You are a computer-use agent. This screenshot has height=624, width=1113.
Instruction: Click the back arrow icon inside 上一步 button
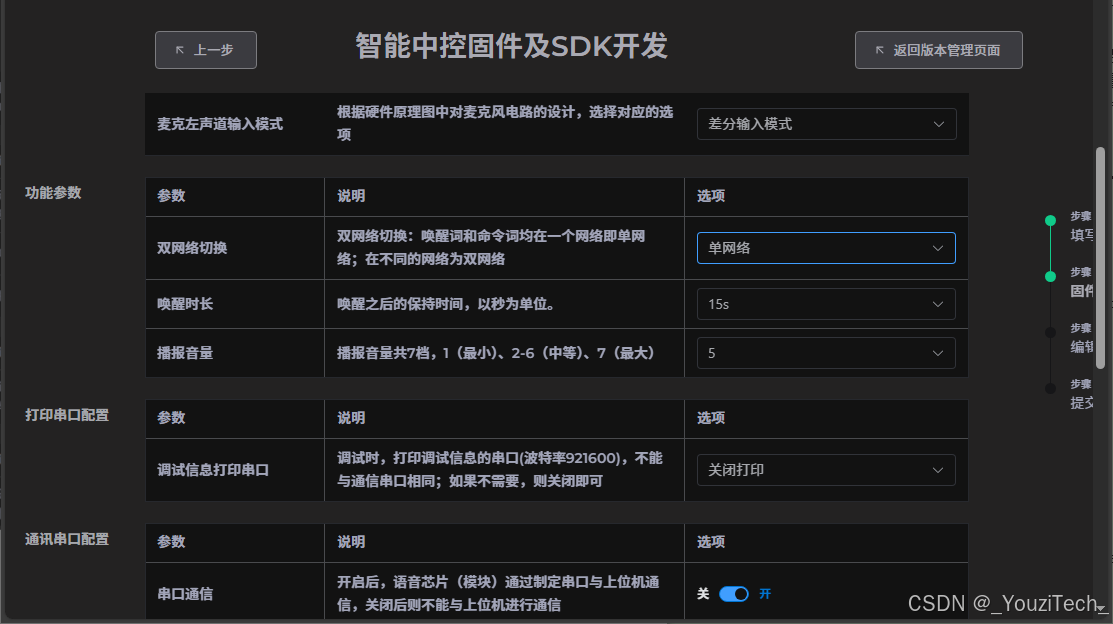(181, 49)
